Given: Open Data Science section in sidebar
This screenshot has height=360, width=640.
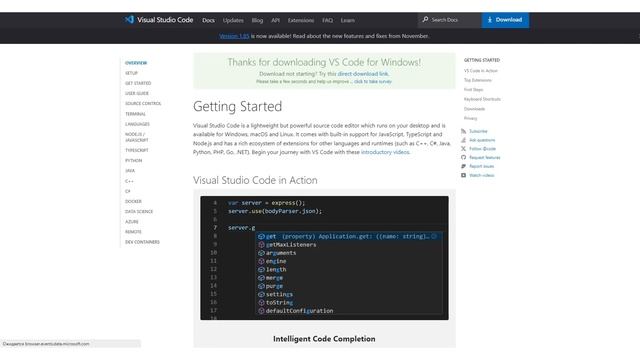Looking at the screenshot, I should click(139, 212).
